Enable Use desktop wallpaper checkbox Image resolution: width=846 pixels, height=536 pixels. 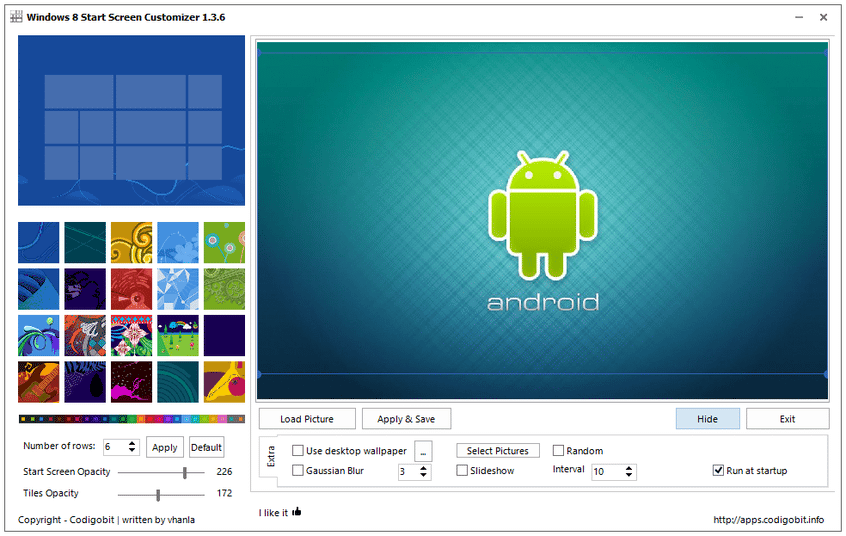click(298, 451)
